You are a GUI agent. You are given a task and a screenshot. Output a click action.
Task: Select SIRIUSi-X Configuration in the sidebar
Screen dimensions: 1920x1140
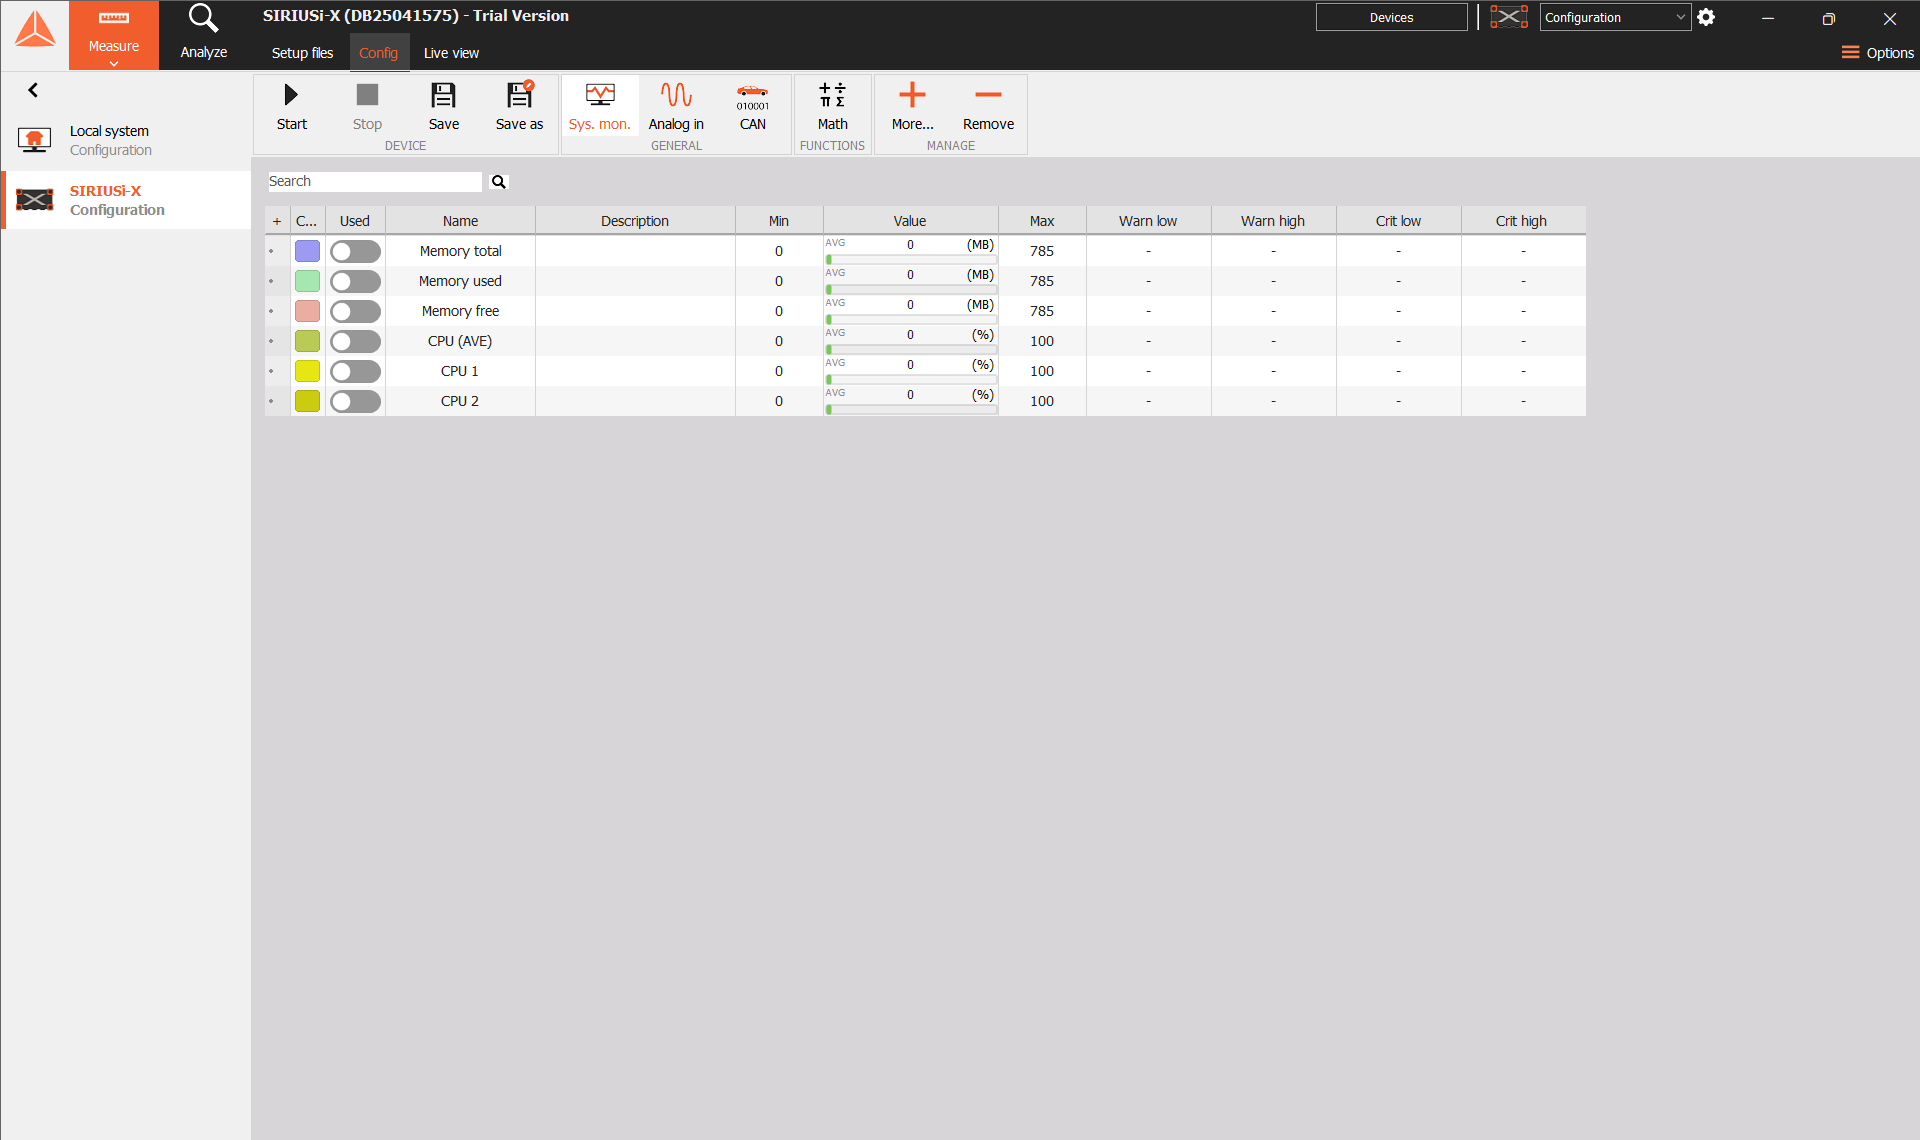pyautogui.click(x=126, y=200)
